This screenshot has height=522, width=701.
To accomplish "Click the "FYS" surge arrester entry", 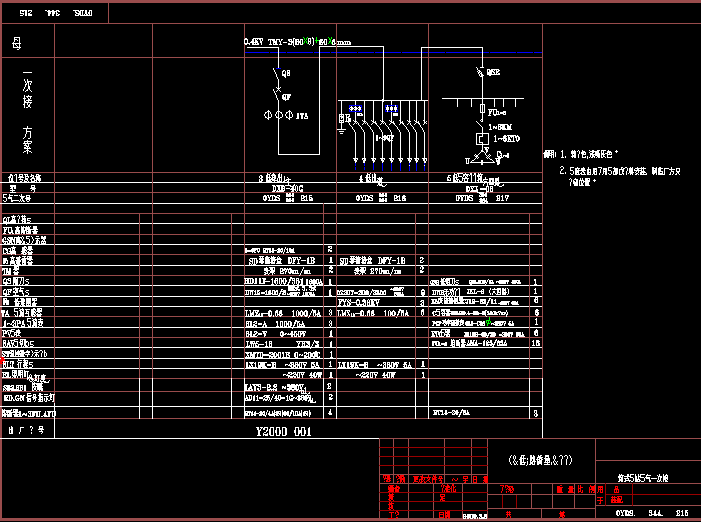I will click(359, 303).
